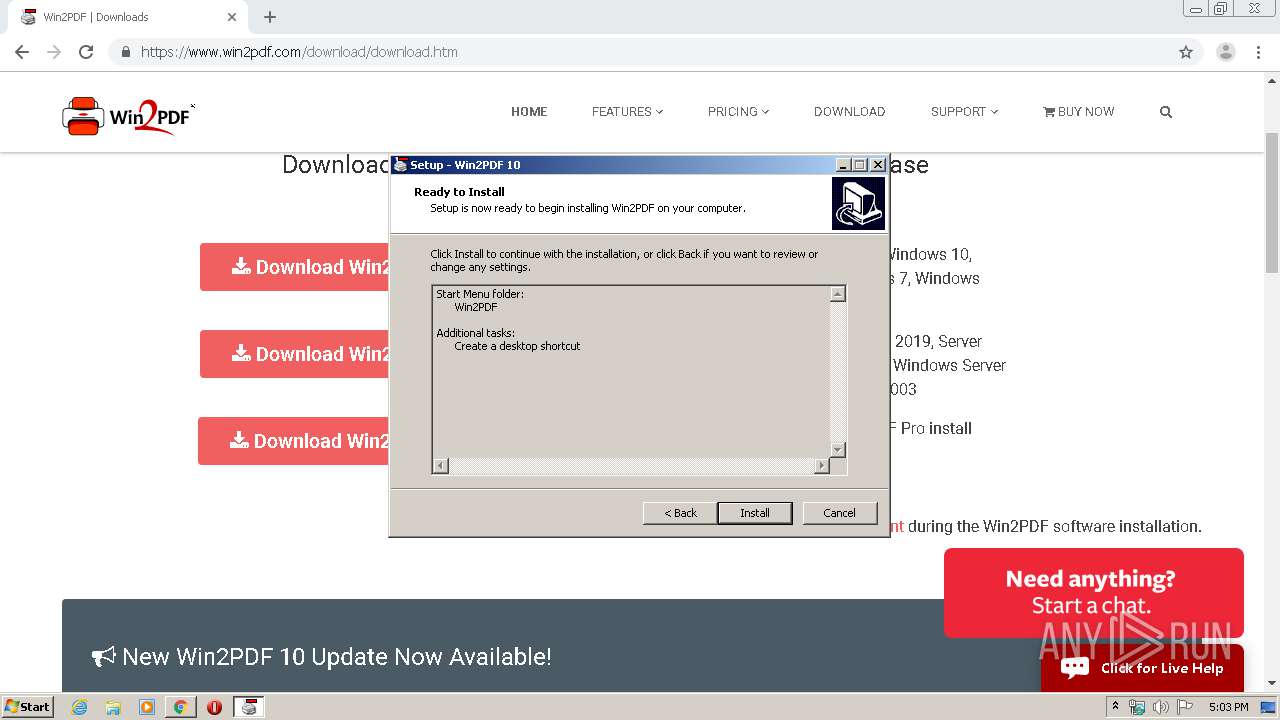The height and width of the screenshot is (720, 1280).
Task: Click the summary box scroll down arrow
Action: [x=838, y=450]
